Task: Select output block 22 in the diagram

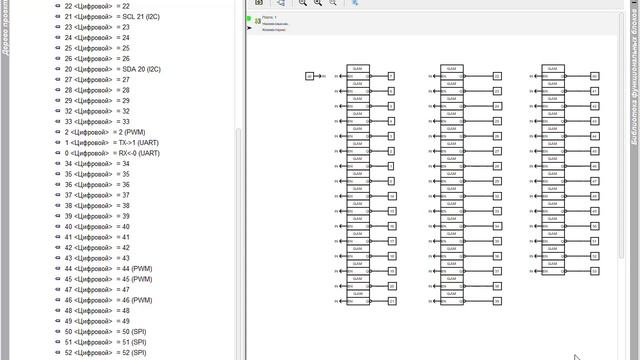Action: [497, 76]
